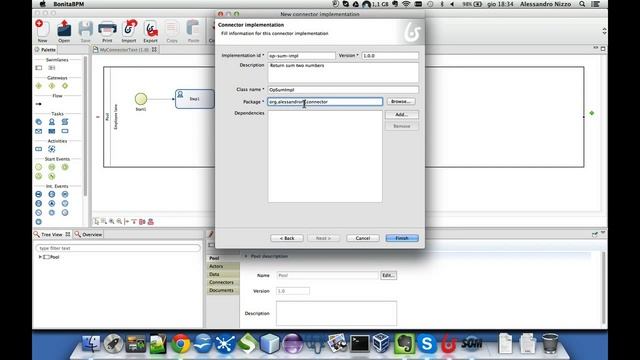Click the Dependencies list box
Viewport: 640px width, 360px height.
click(x=325, y=156)
